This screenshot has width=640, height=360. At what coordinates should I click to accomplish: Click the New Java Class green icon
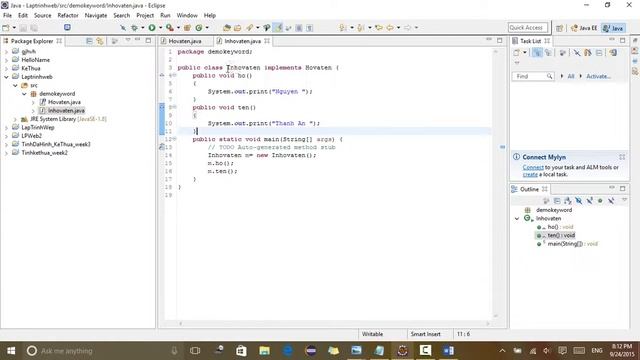coord(199,28)
